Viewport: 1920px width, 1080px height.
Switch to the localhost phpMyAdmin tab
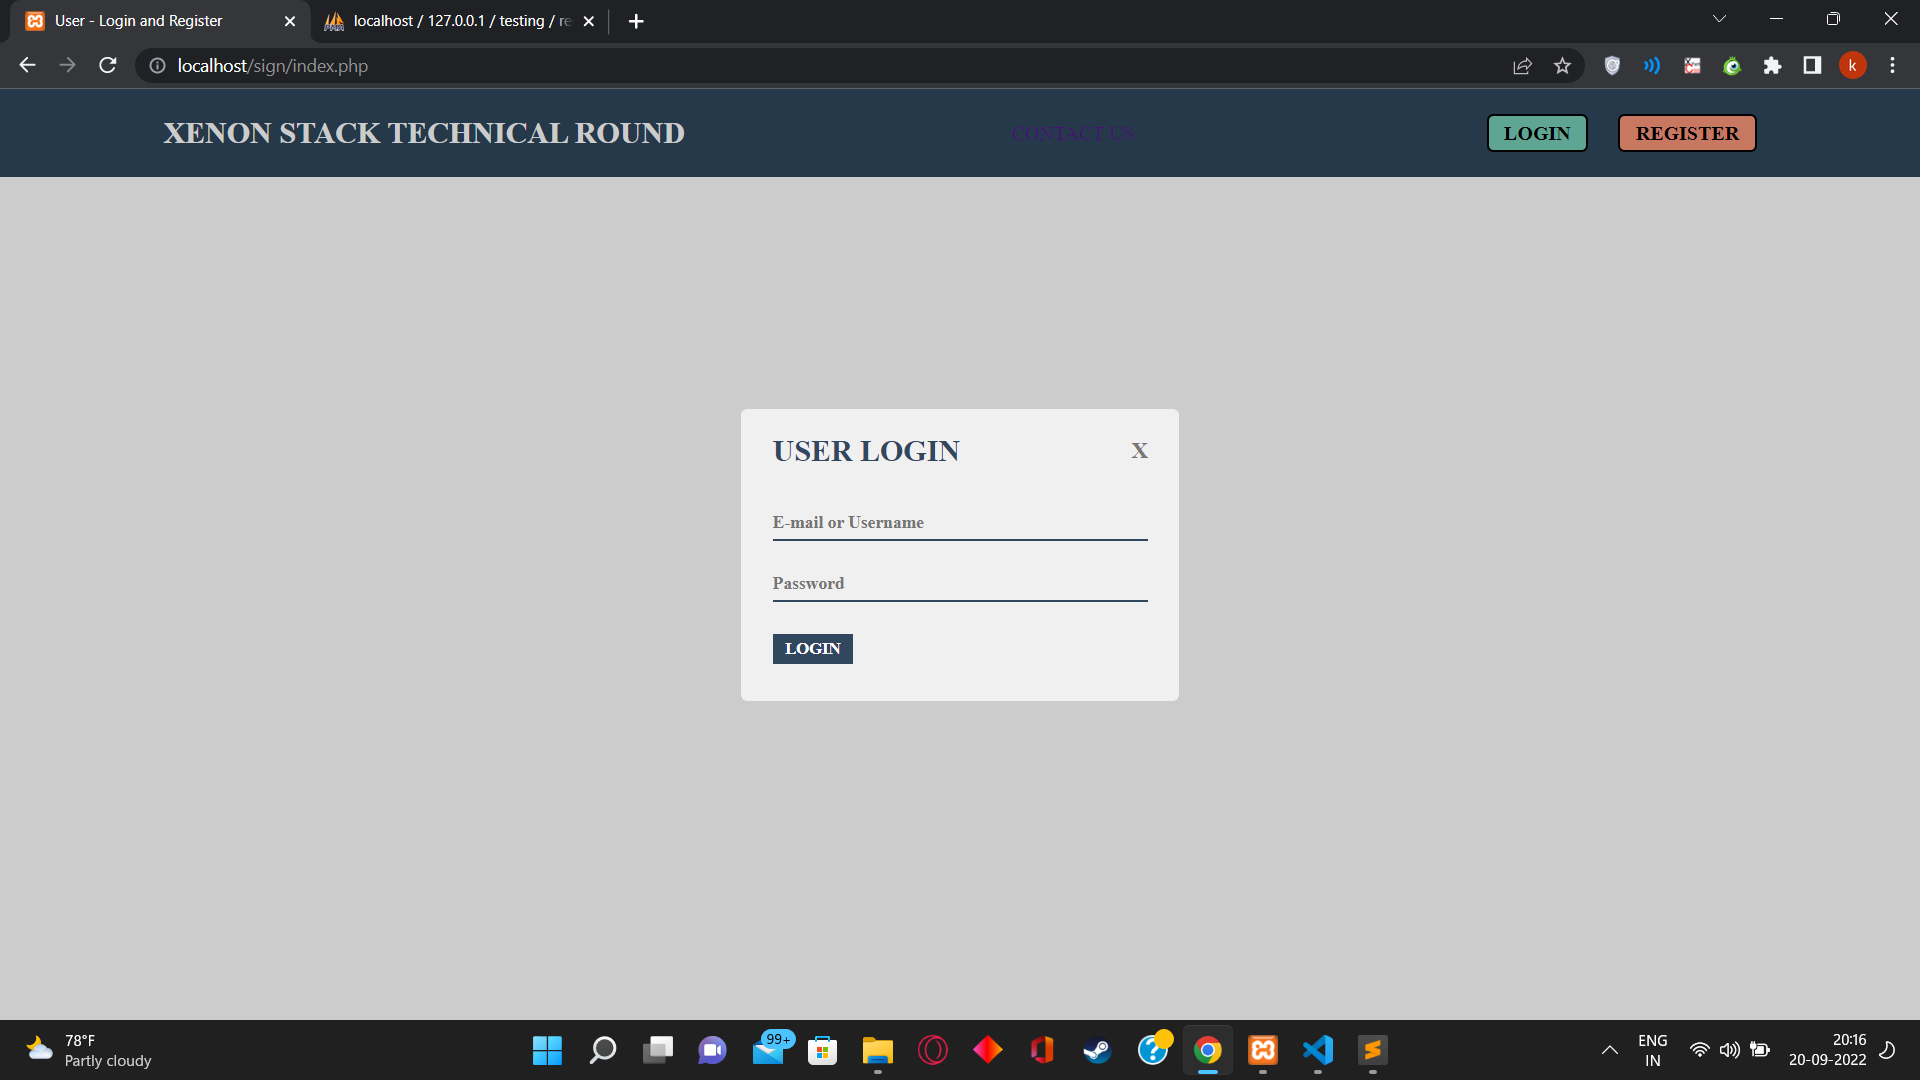tap(455, 21)
